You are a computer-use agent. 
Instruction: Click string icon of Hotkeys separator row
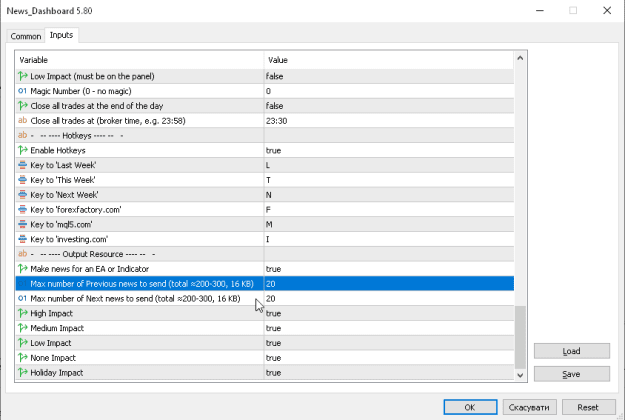(23, 135)
